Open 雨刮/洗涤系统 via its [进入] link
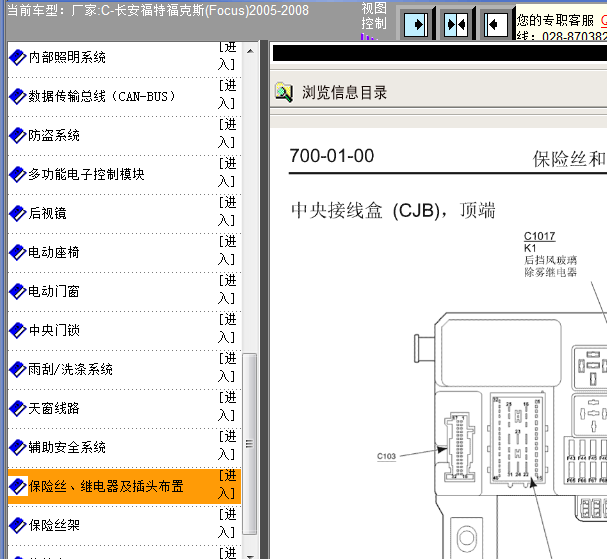The image size is (607, 559). click(227, 367)
